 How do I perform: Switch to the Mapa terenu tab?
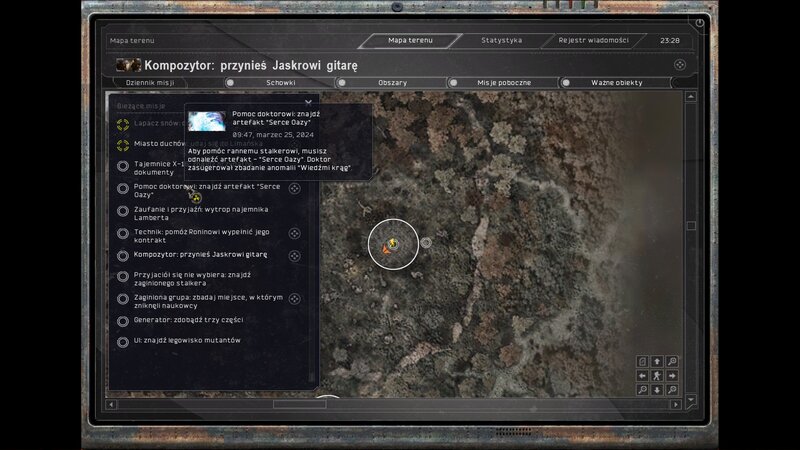(410, 40)
